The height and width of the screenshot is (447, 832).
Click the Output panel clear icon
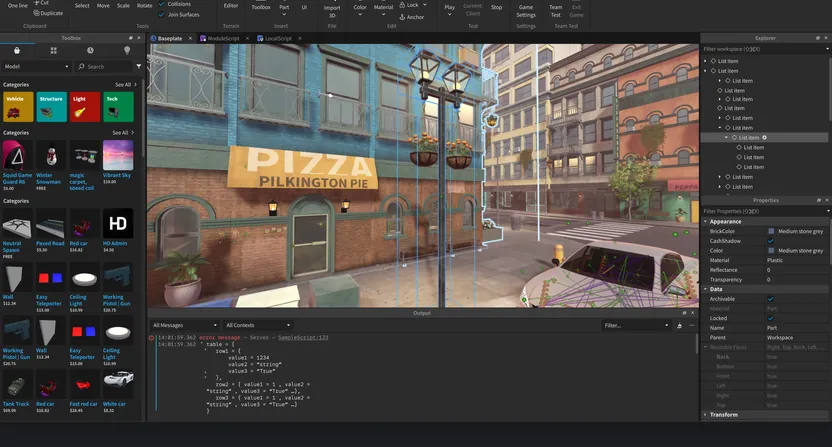(x=679, y=325)
